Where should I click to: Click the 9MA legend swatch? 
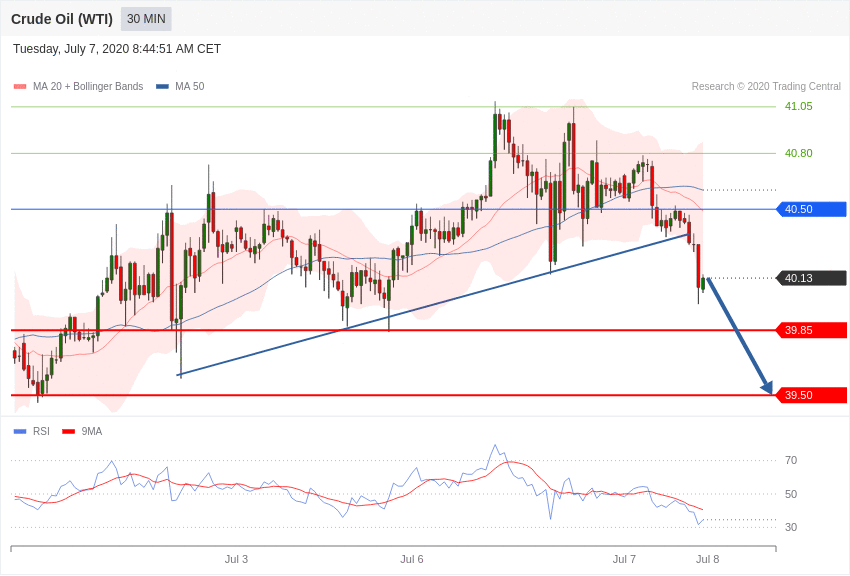[x=69, y=432]
